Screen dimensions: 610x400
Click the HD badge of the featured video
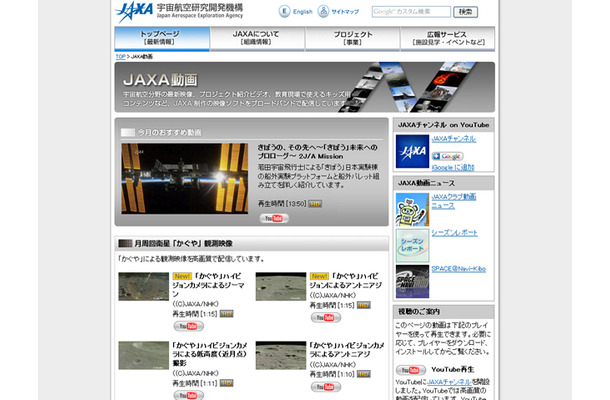coord(315,204)
